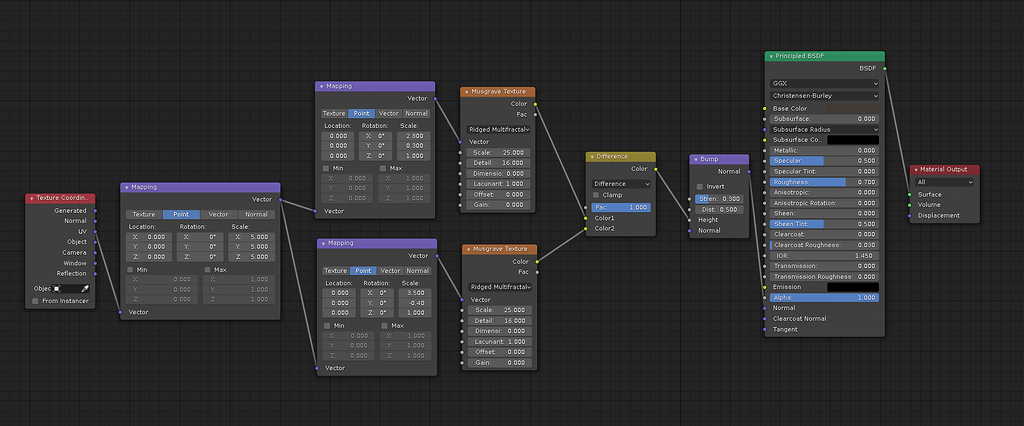
Task: Open the All target dropdown in Material Output
Action: [x=944, y=182]
